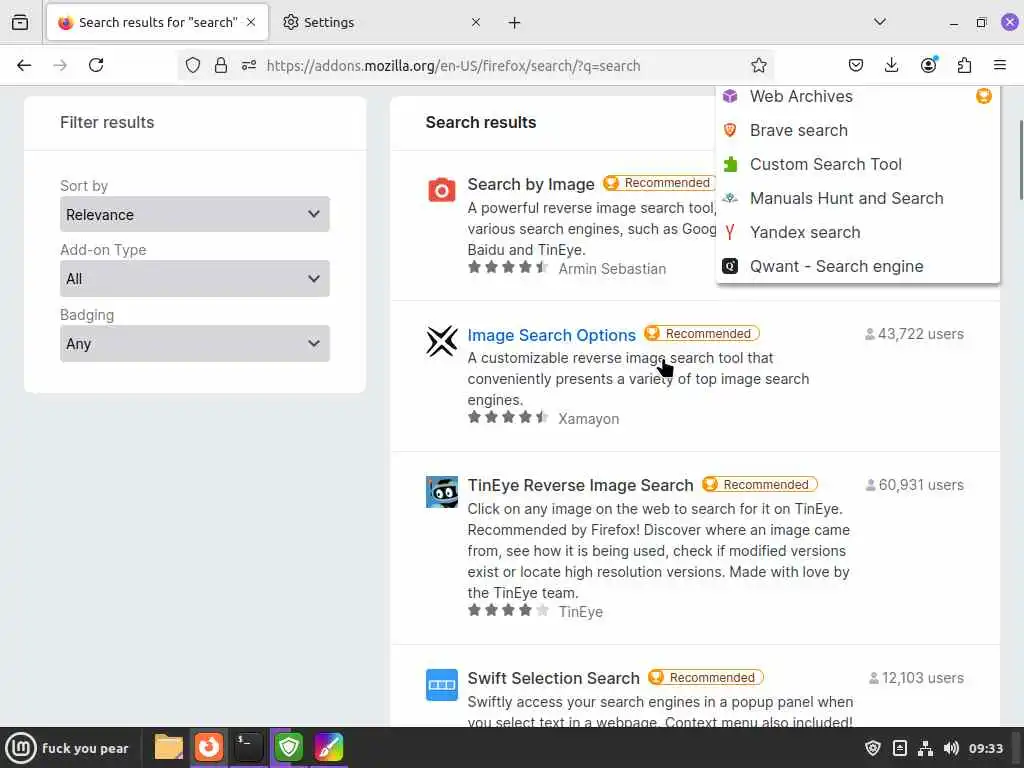Open the Pocket save icon
The height and width of the screenshot is (768, 1024).
(856, 65)
